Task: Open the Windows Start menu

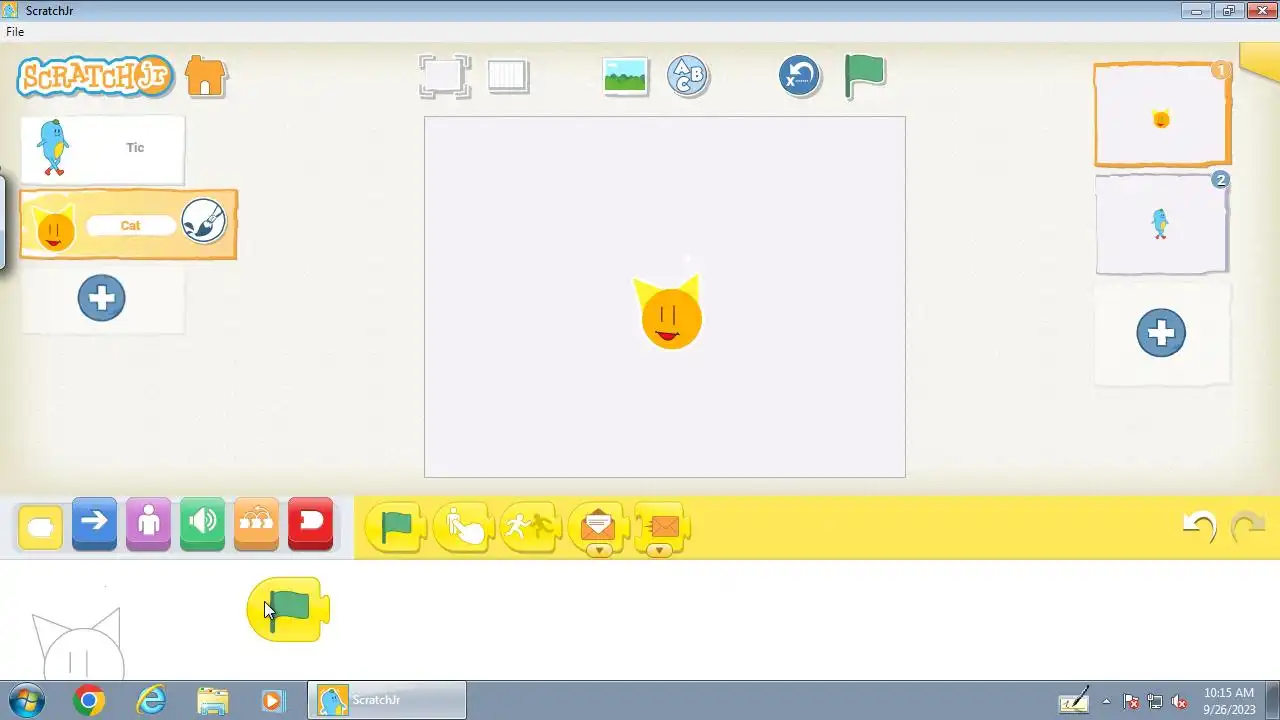Action: pos(27,700)
